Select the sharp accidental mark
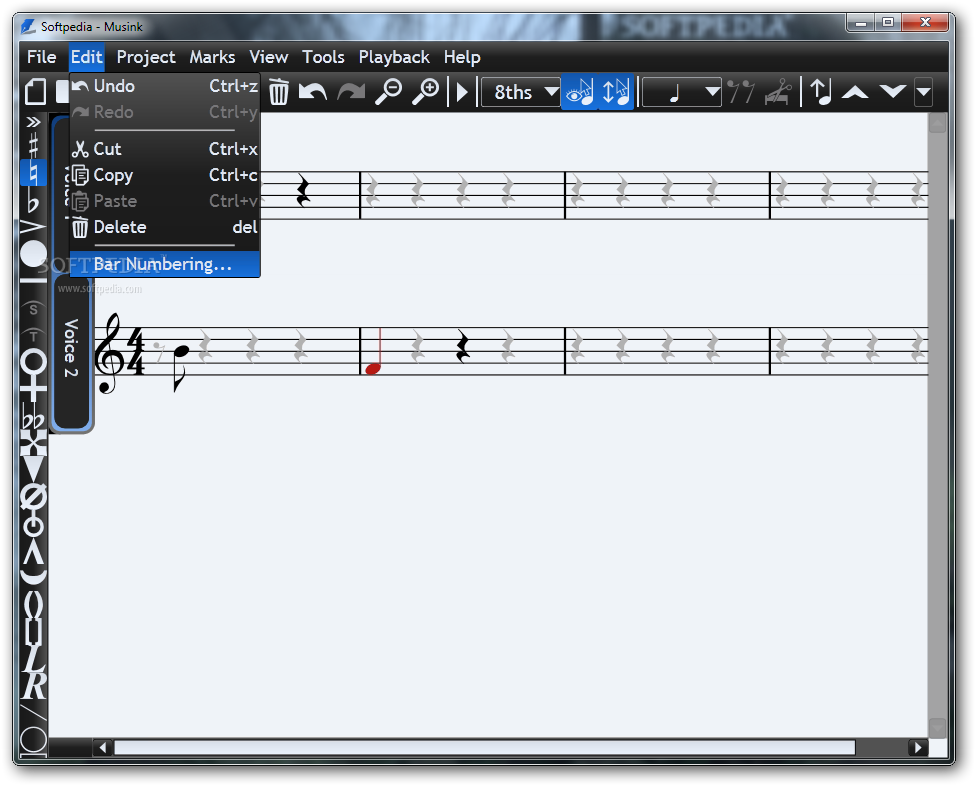976x786 pixels. coord(34,146)
